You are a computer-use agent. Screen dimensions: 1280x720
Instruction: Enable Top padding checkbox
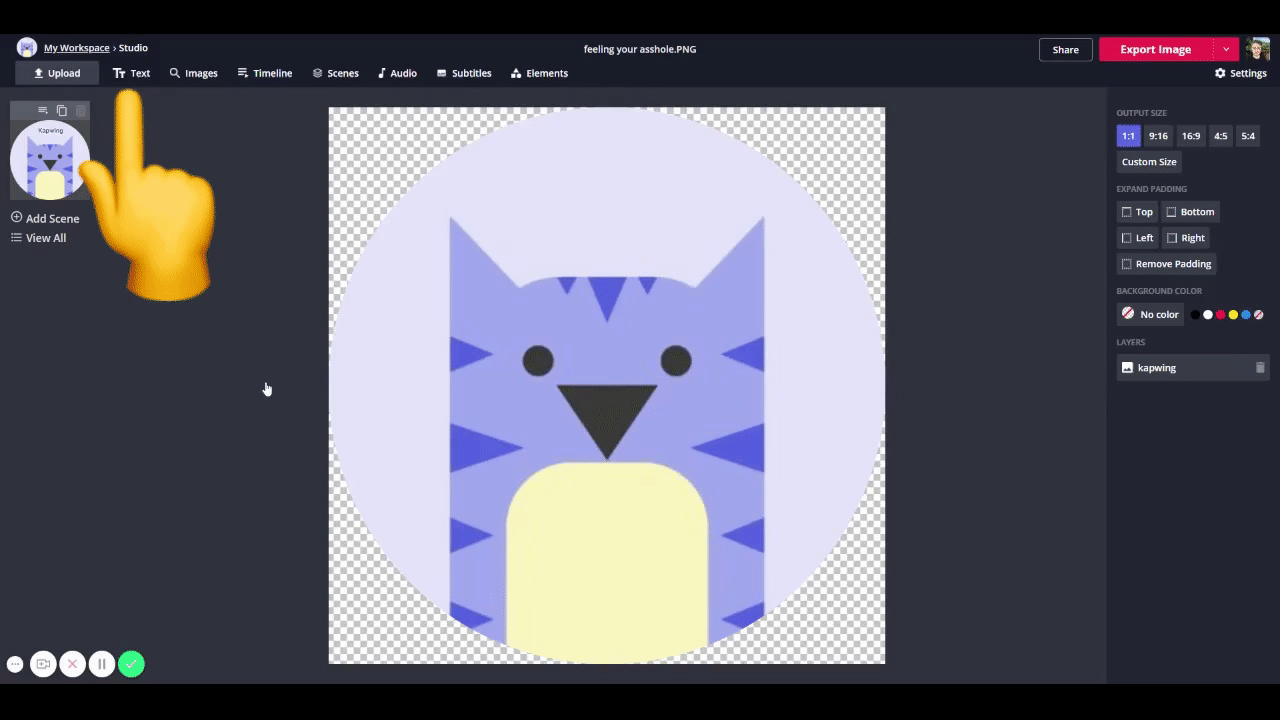pyautogui.click(x=1127, y=212)
